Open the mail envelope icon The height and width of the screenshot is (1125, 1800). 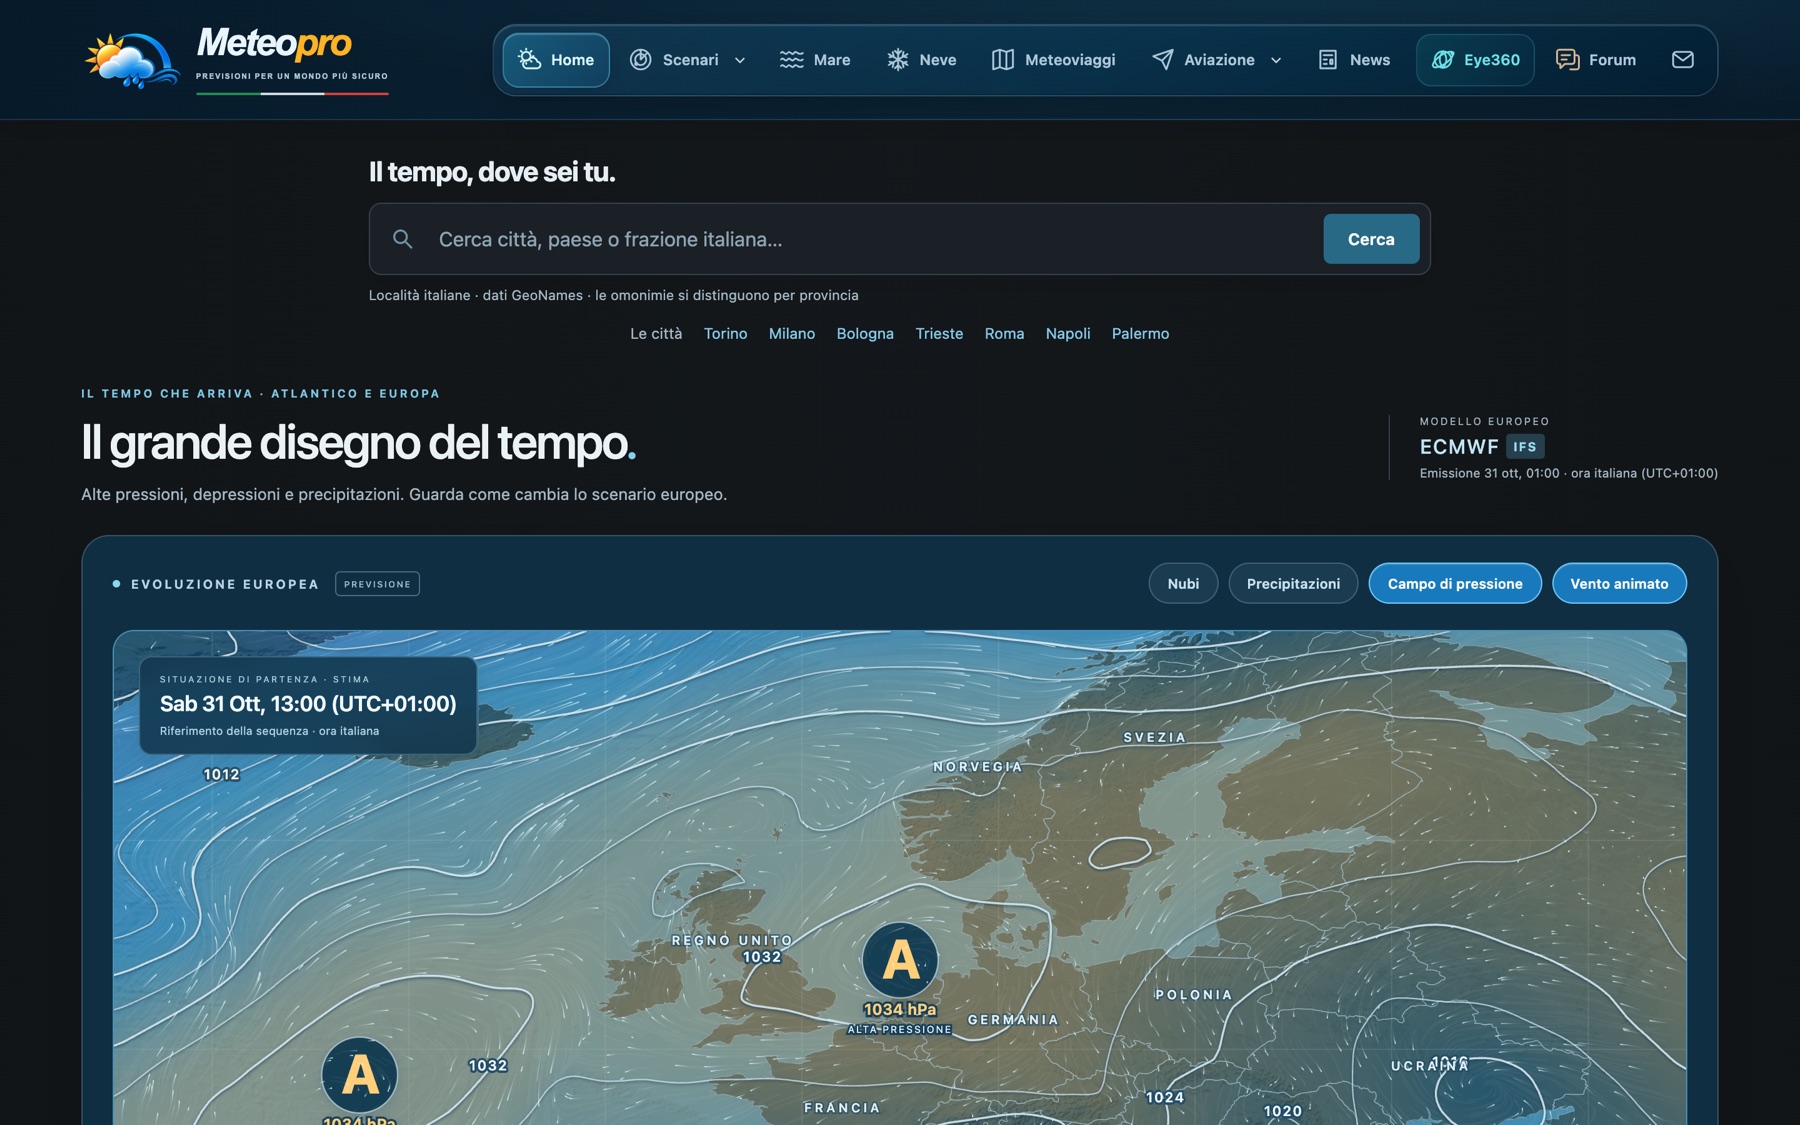1683,60
